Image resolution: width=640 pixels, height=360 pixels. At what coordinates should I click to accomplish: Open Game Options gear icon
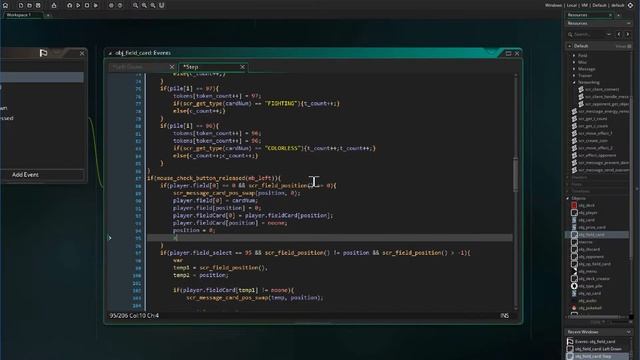click(111, 5)
